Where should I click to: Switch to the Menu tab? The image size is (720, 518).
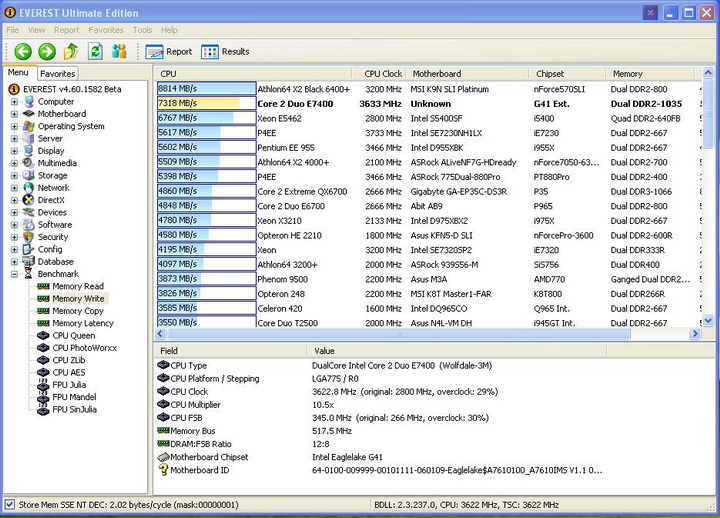click(18, 73)
